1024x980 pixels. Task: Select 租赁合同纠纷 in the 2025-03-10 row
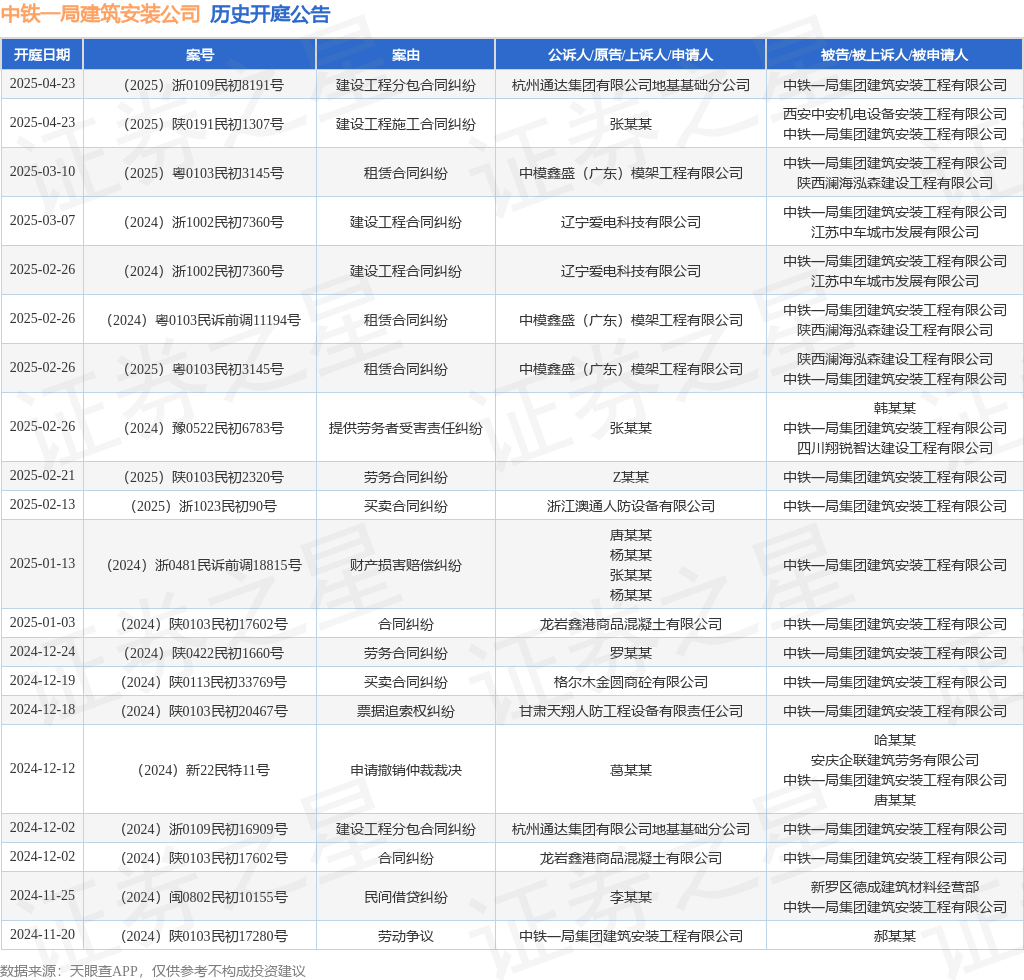[406, 173]
